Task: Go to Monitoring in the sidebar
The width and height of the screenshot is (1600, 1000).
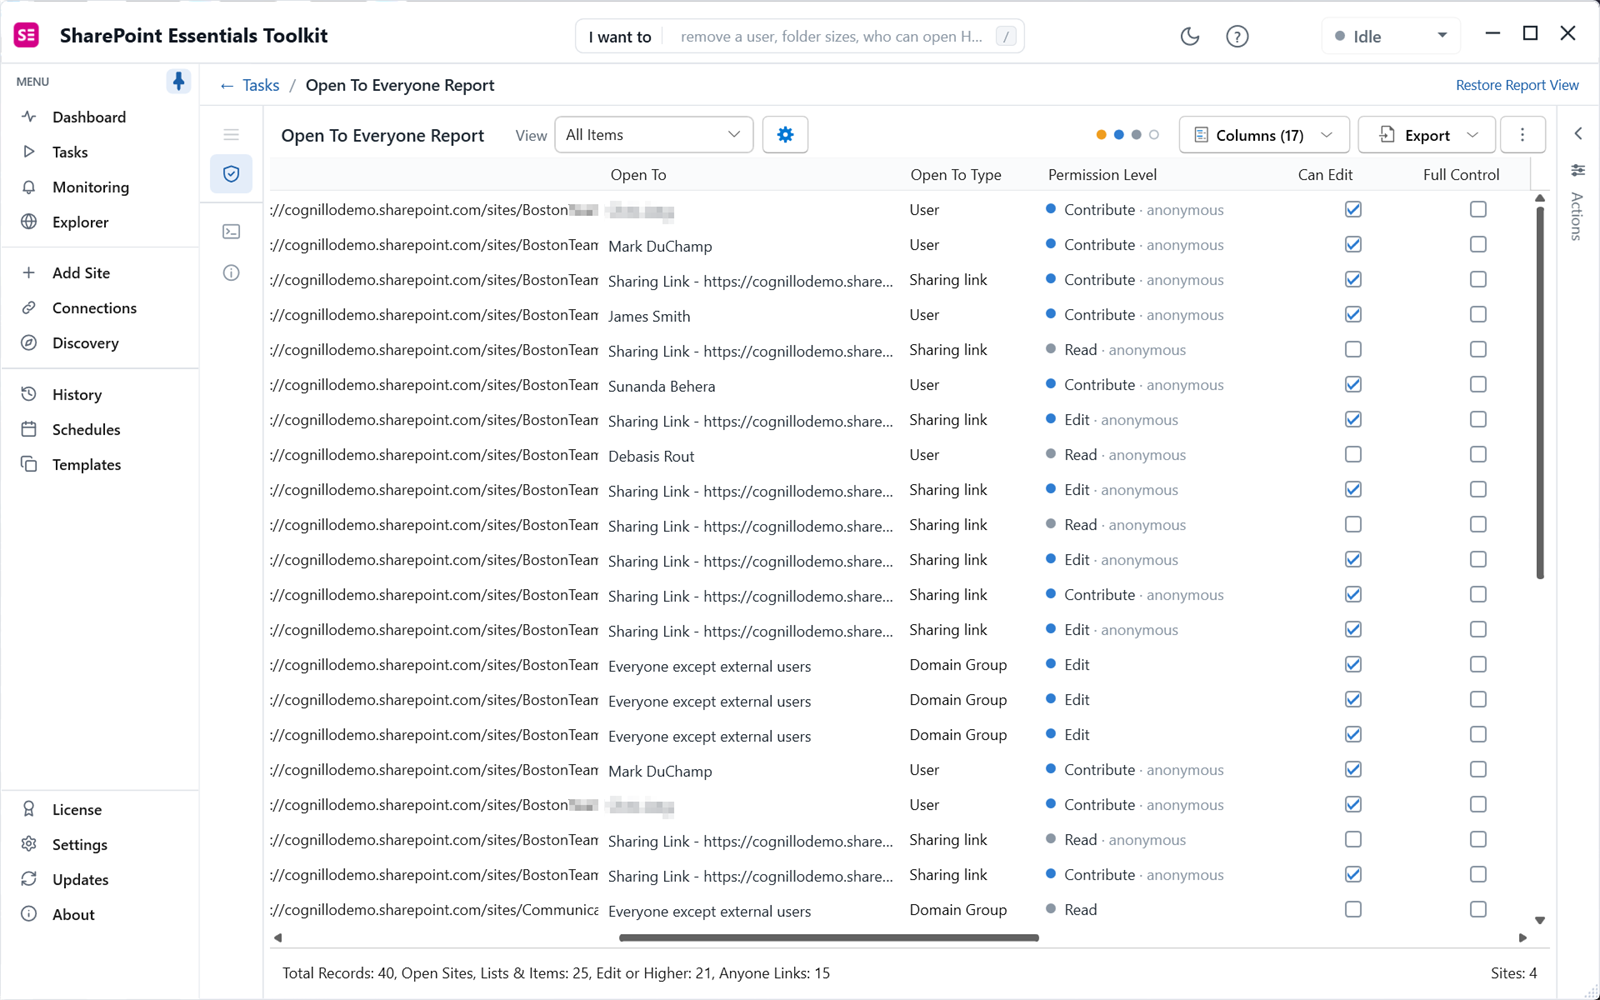Action: click(x=91, y=187)
